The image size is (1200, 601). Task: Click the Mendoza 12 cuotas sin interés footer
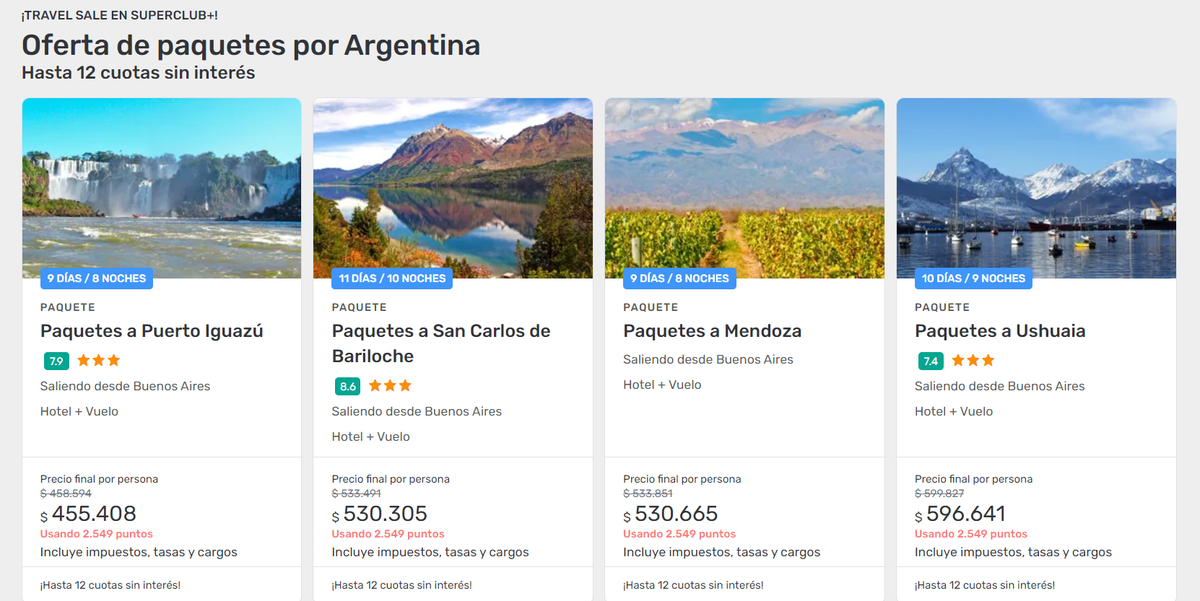(693, 585)
